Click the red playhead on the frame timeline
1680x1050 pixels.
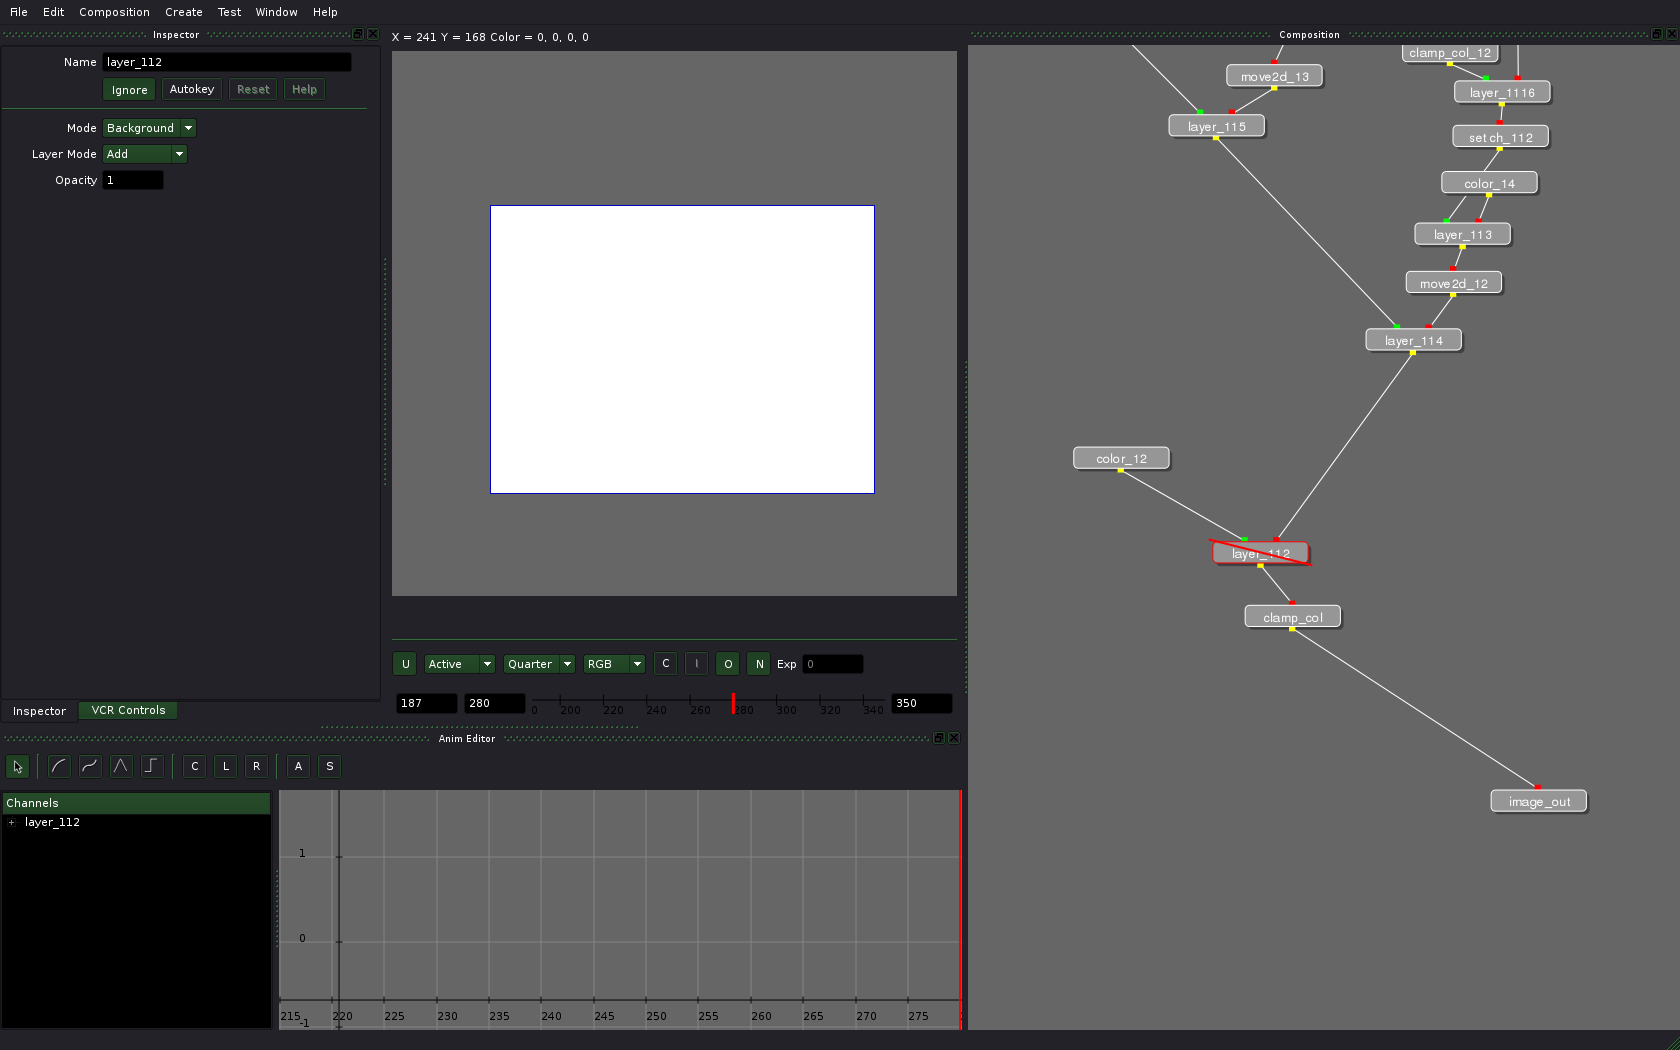tap(733, 703)
